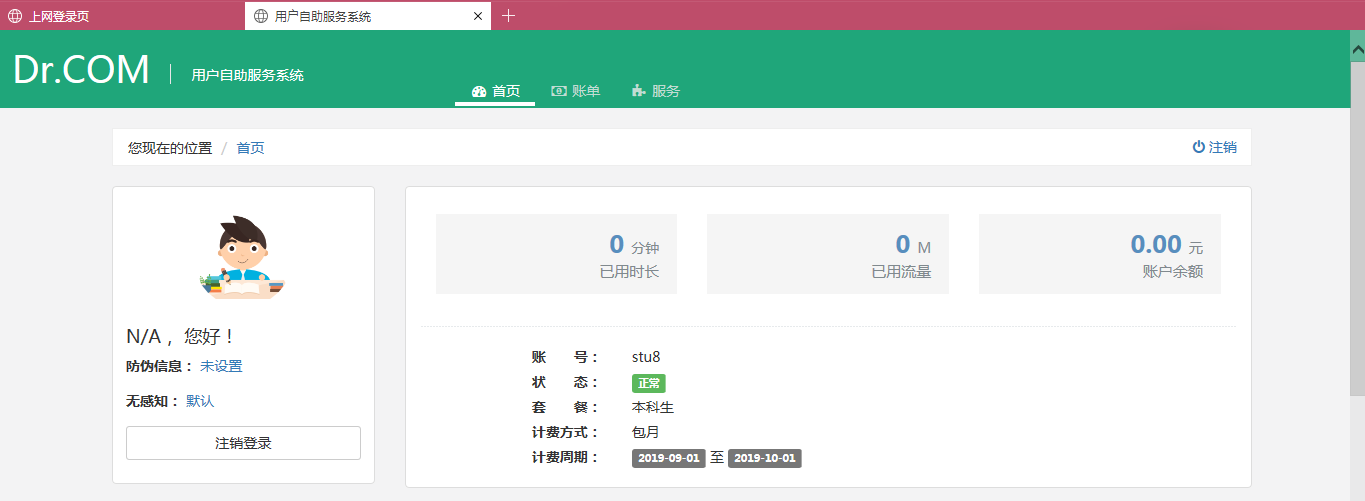Select the 账户余额 balance card

pyautogui.click(x=1099, y=254)
